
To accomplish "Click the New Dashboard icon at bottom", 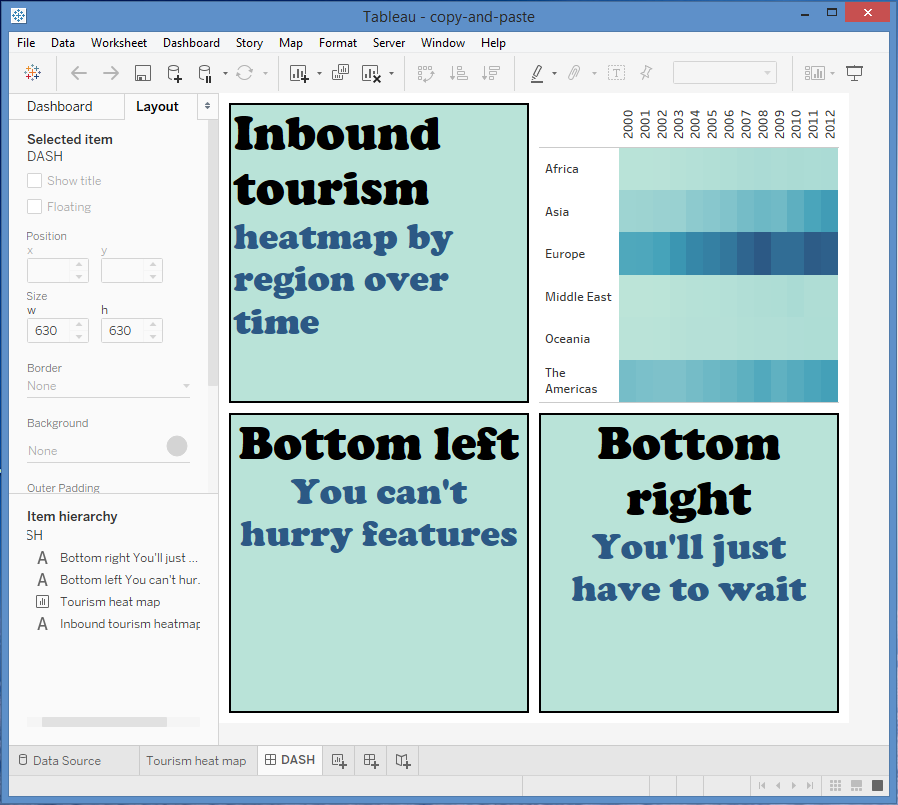I will click(370, 760).
